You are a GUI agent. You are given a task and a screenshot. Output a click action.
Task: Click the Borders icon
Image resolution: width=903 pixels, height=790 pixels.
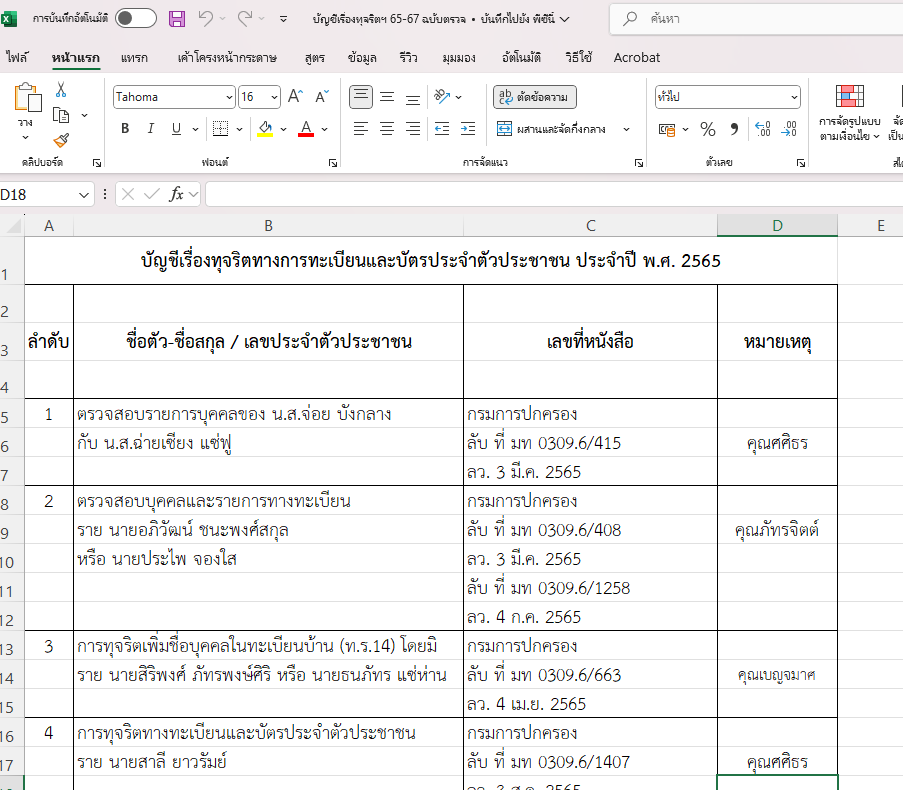point(221,128)
